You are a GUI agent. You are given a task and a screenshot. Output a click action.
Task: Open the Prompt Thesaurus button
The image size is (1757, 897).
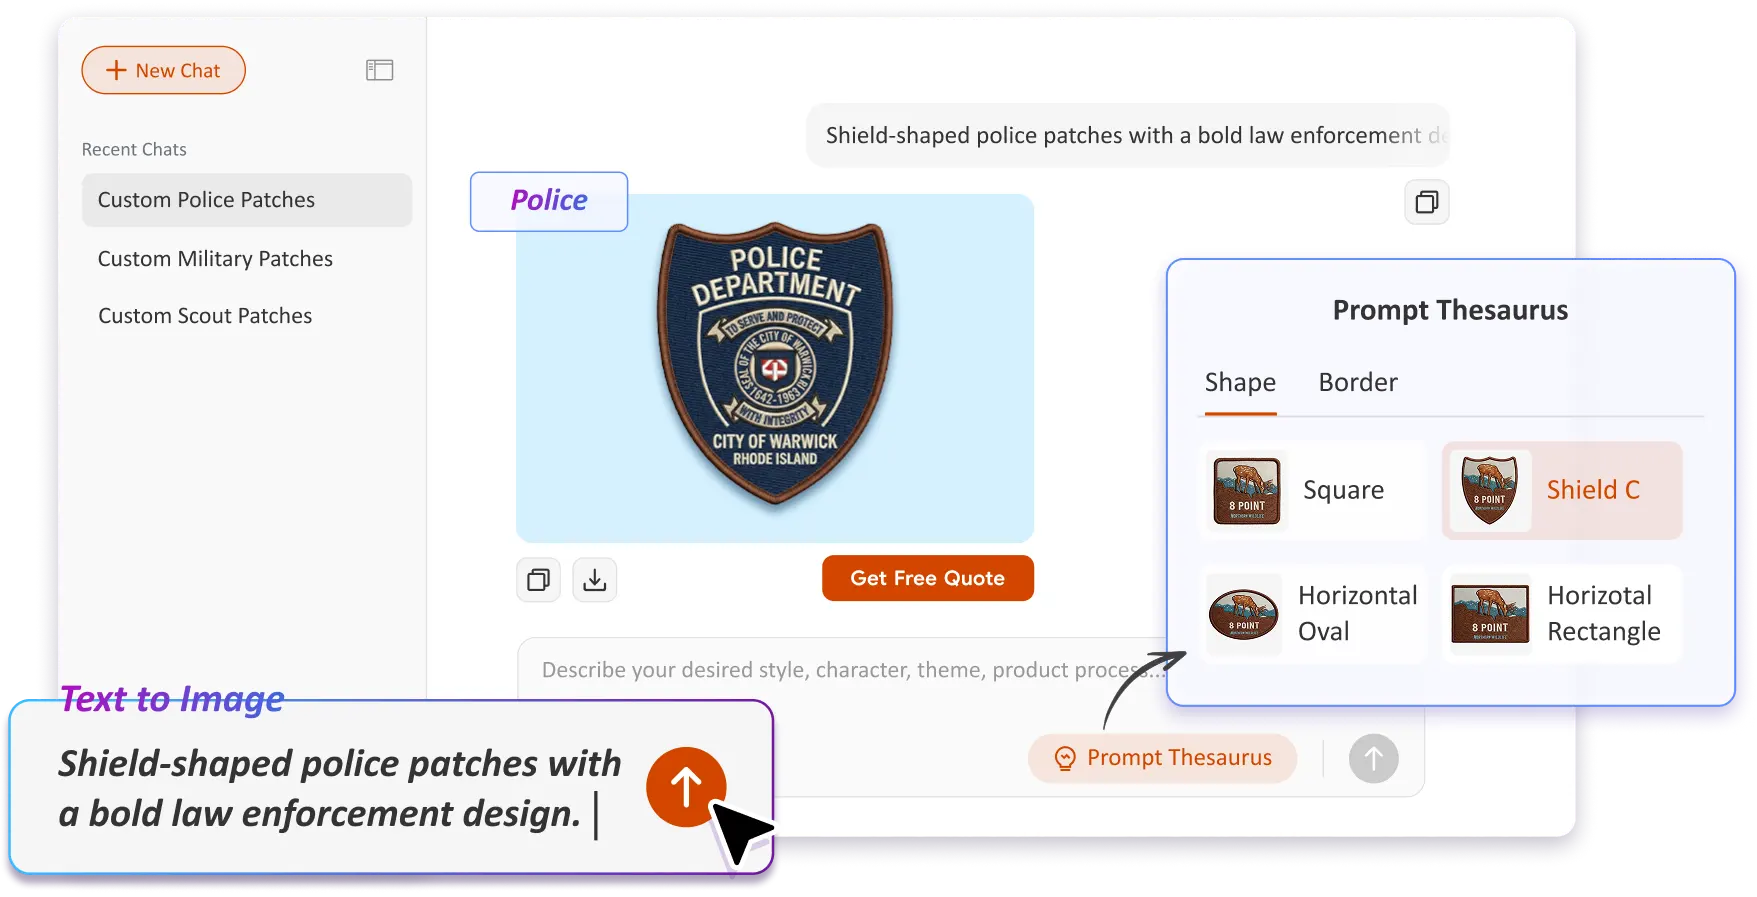point(1163,758)
